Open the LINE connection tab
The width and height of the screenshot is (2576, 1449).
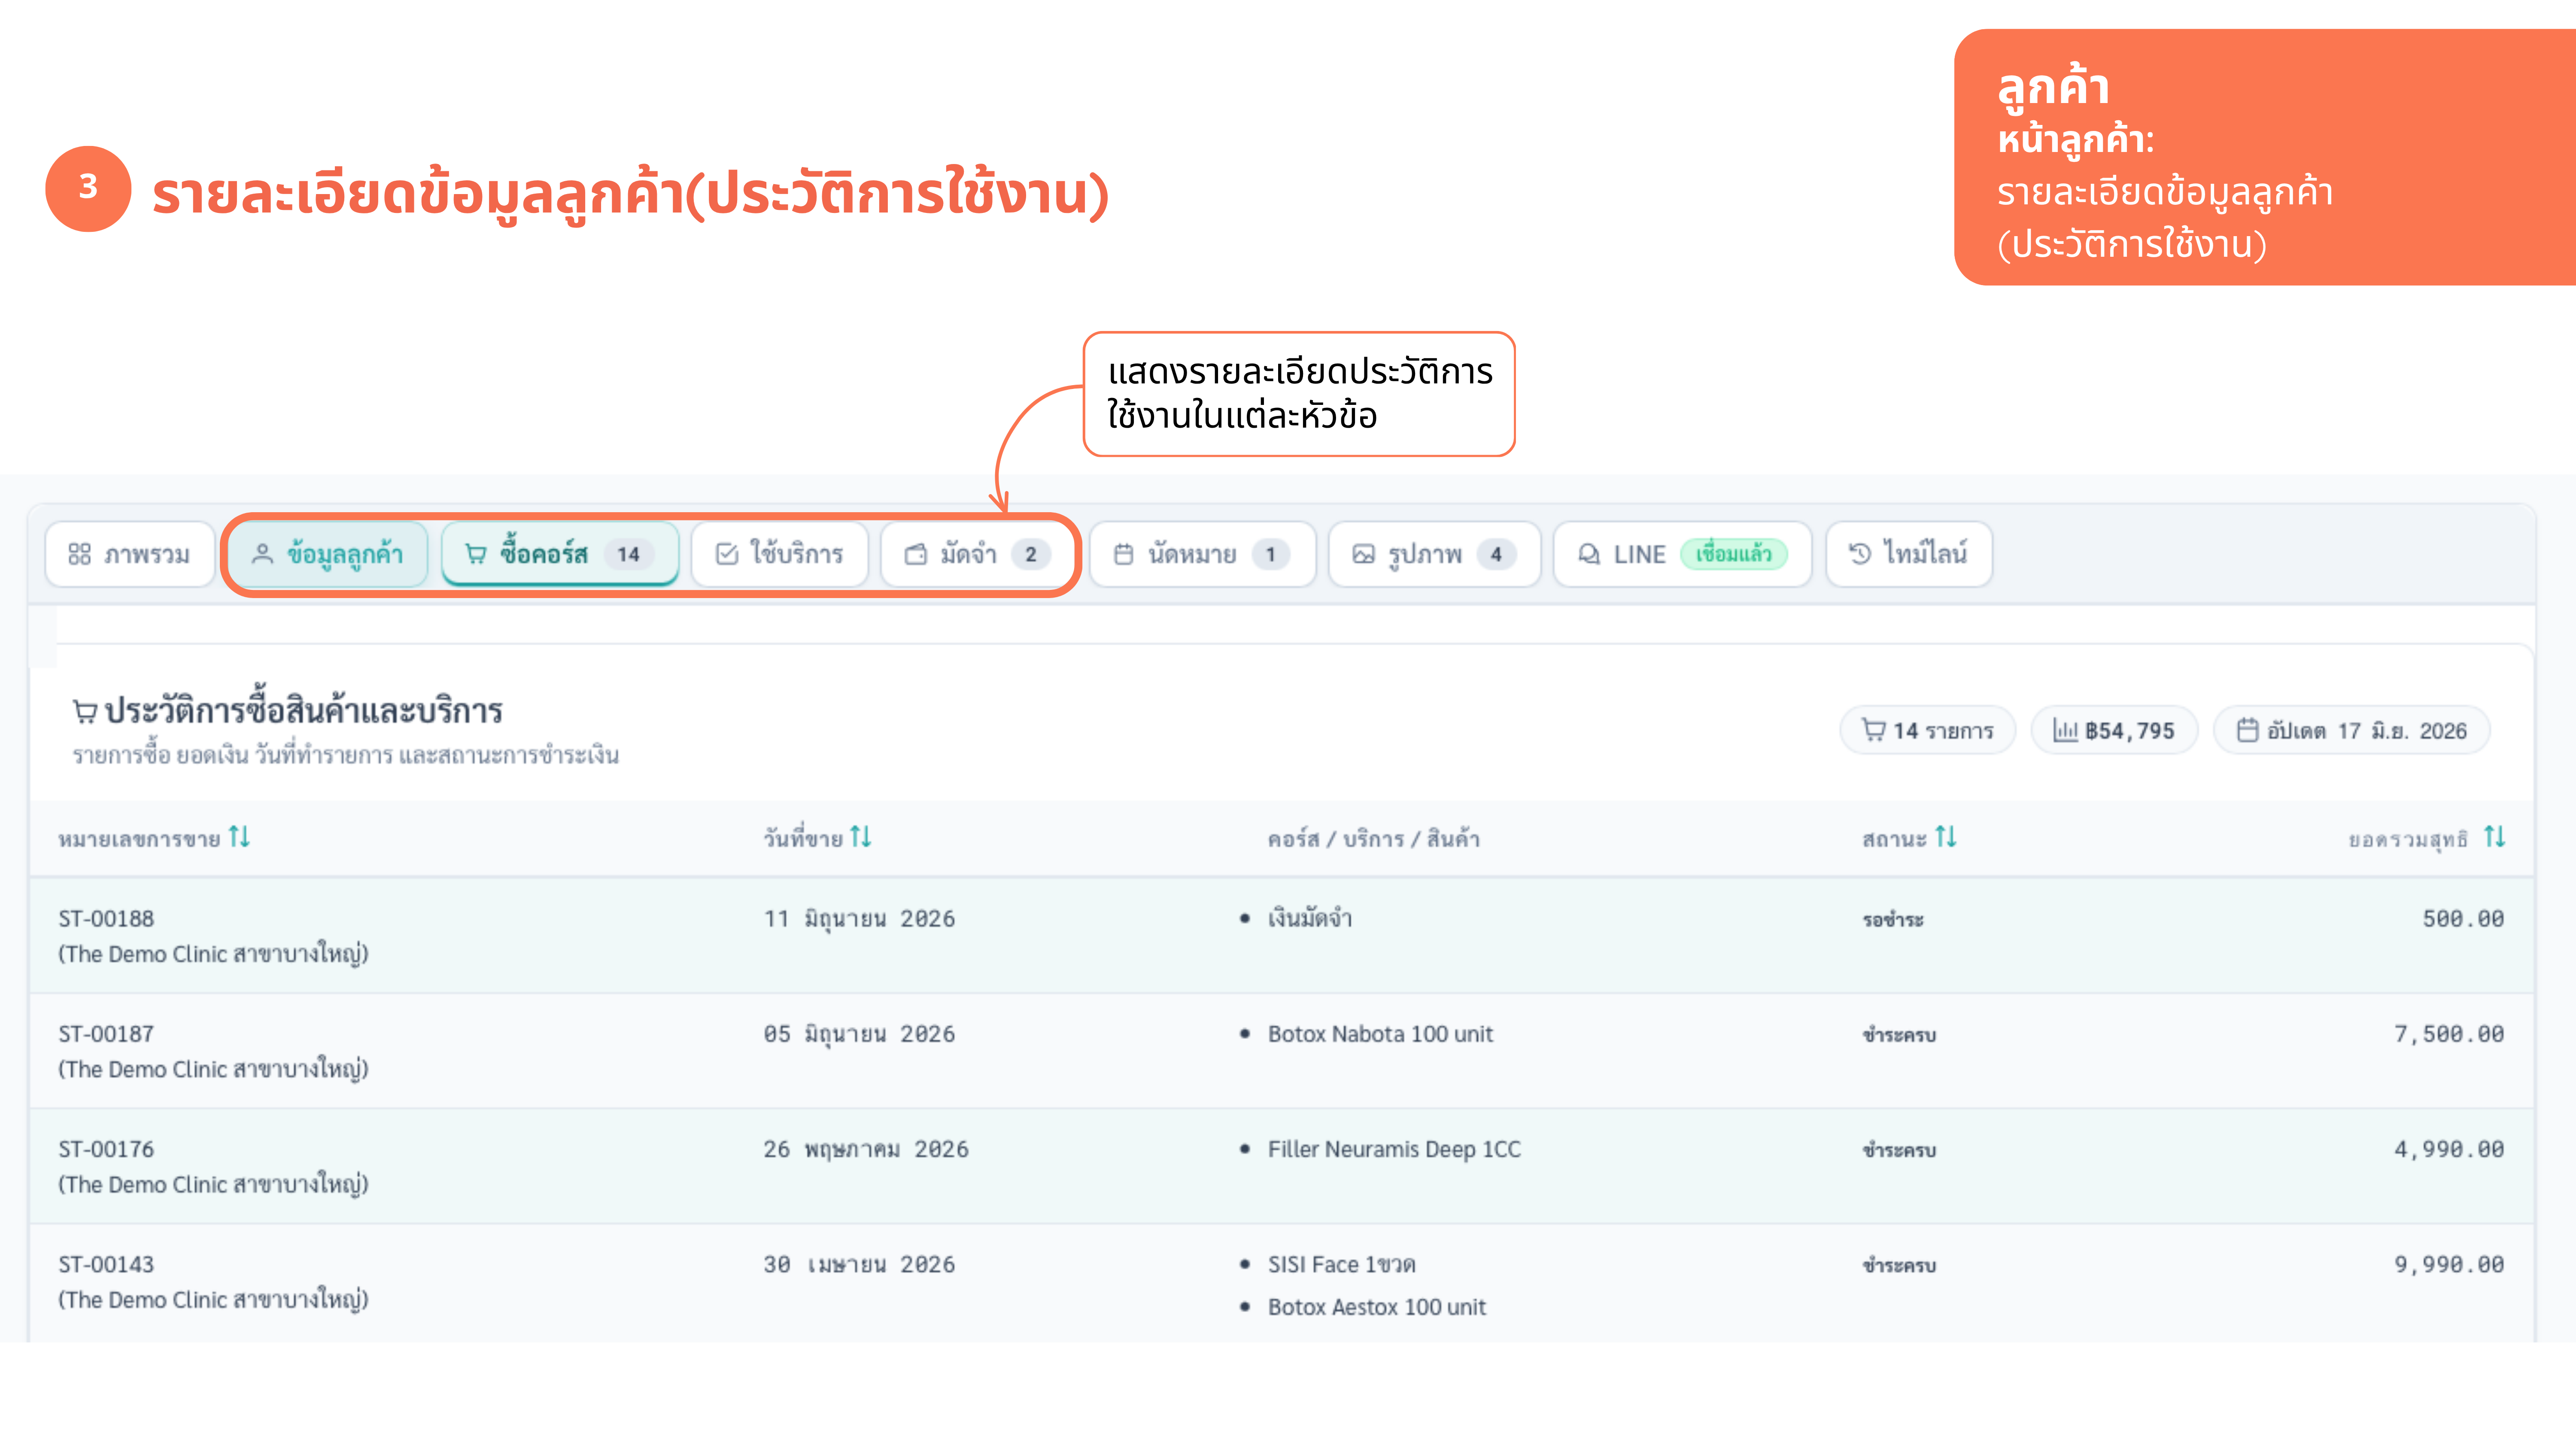click(x=1682, y=554)
